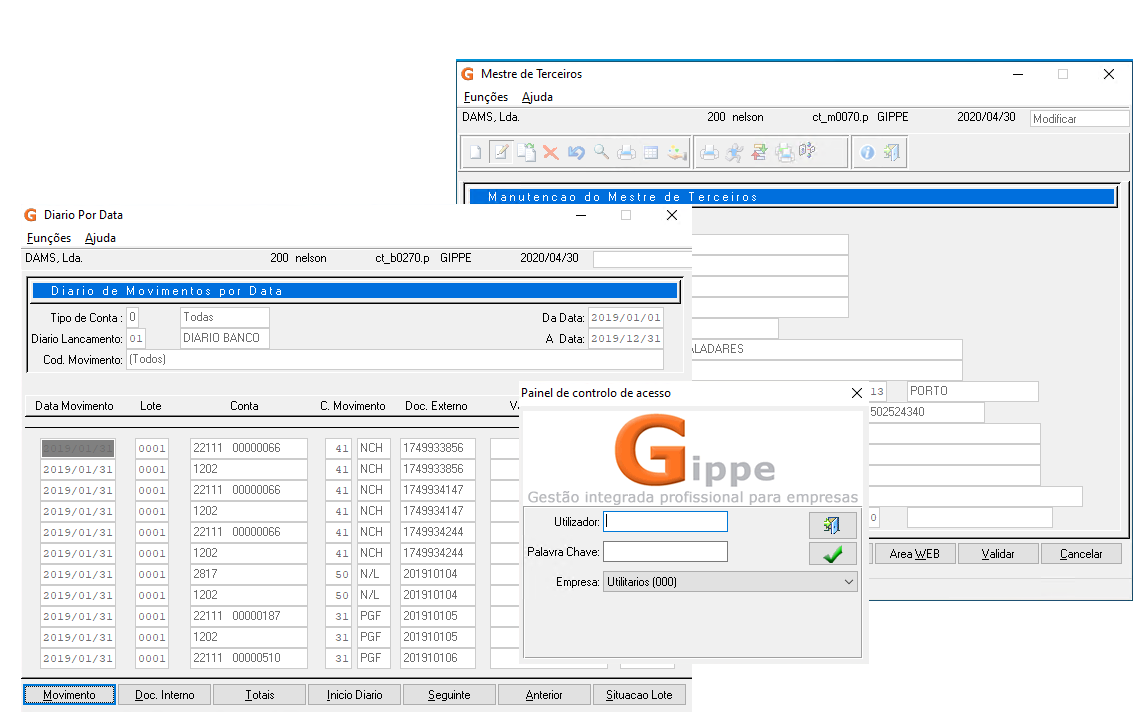The width and height of the screenshot is (1142, 725).
Task: Click the edit record pencil icon
Action: 502,152
